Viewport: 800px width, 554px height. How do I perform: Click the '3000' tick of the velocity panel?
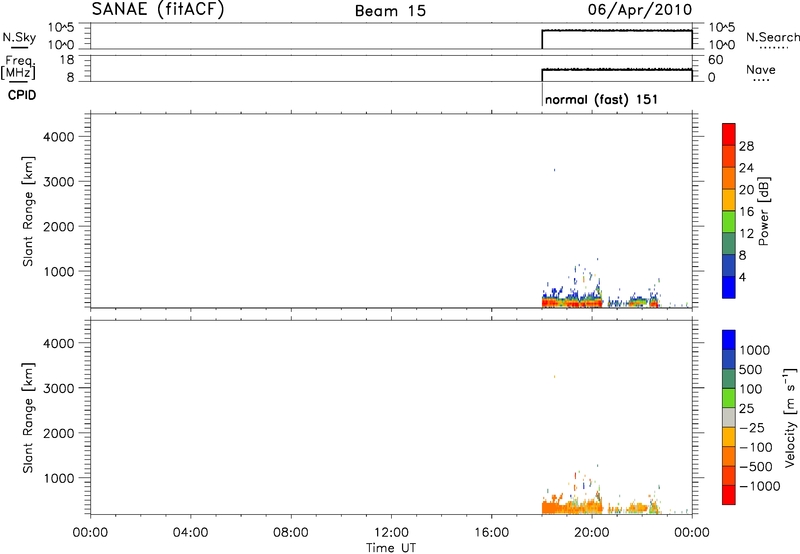click(x=59, y=388)
